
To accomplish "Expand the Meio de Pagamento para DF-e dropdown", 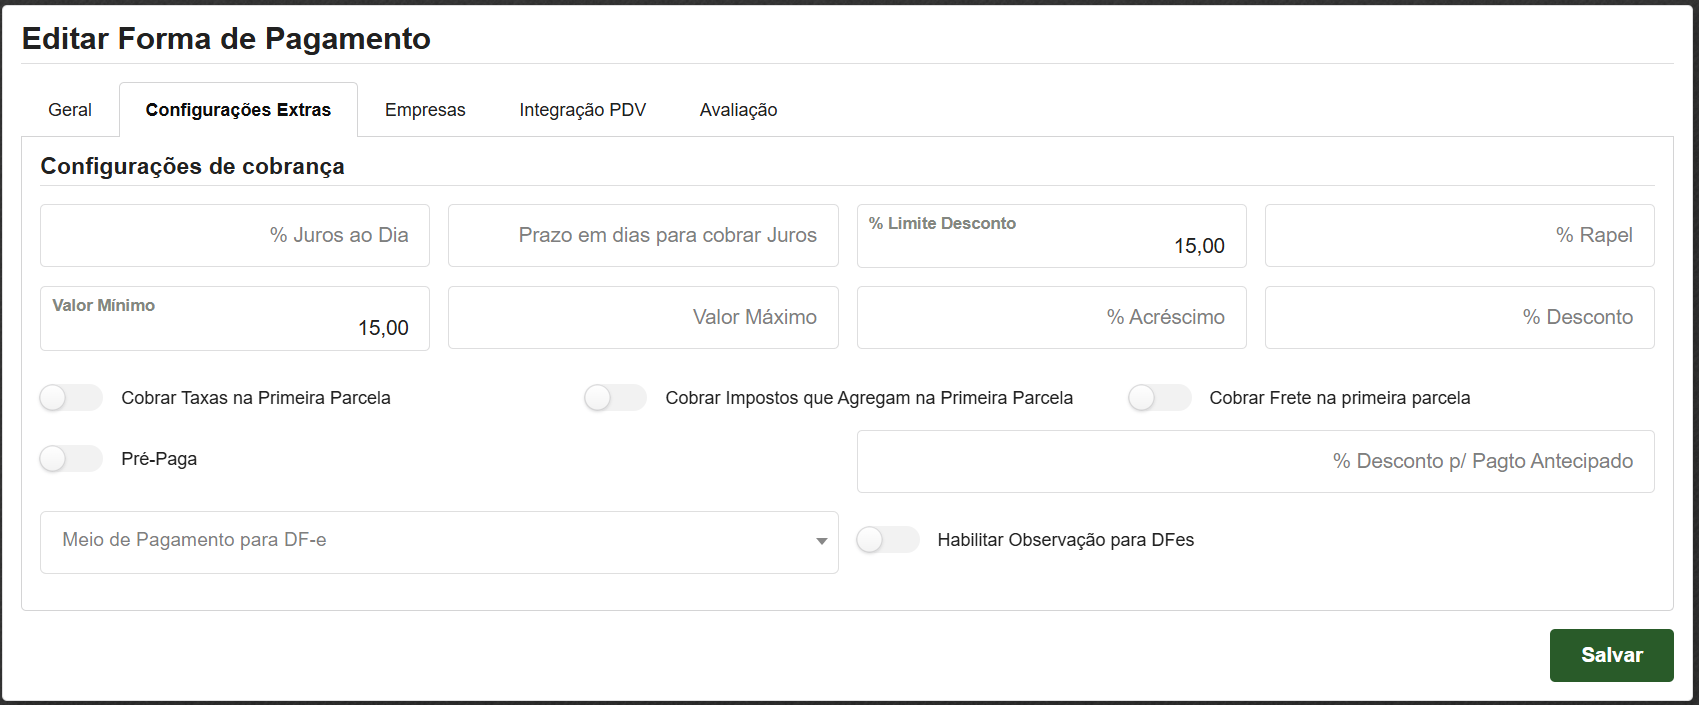I will (439, 542).
